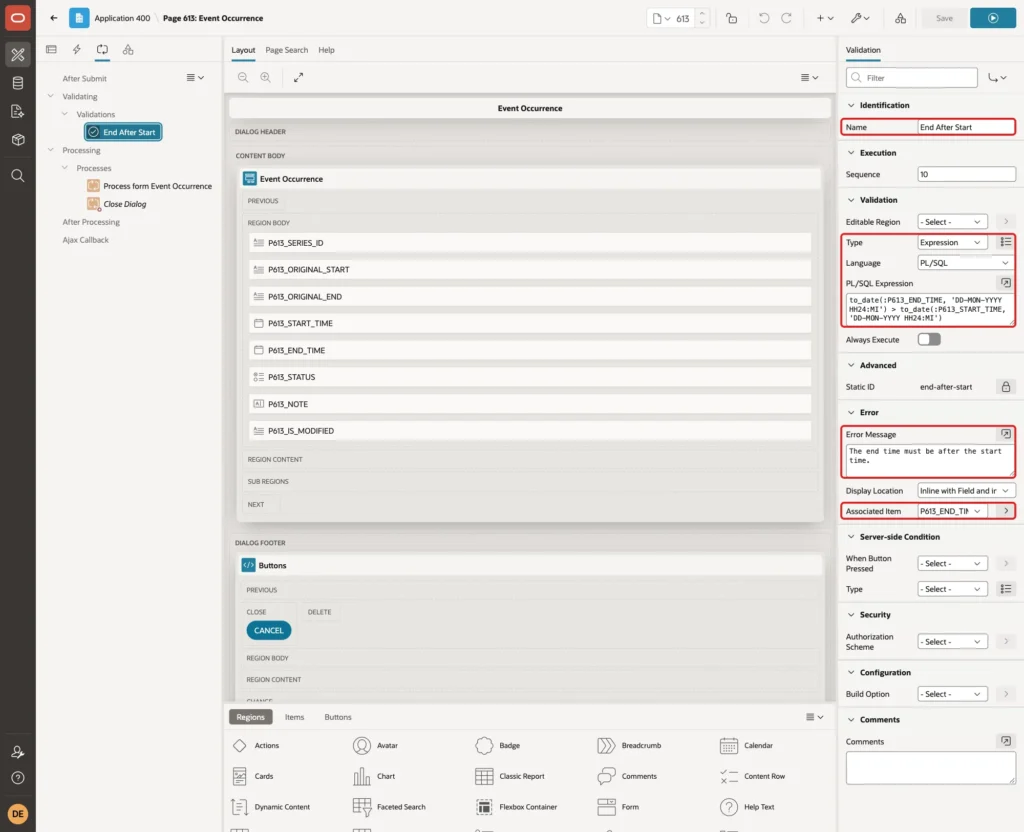Open the Language PL/SQL dropdown
The height and width of the screenshot is (832, 1024).
tap(966, 263)
